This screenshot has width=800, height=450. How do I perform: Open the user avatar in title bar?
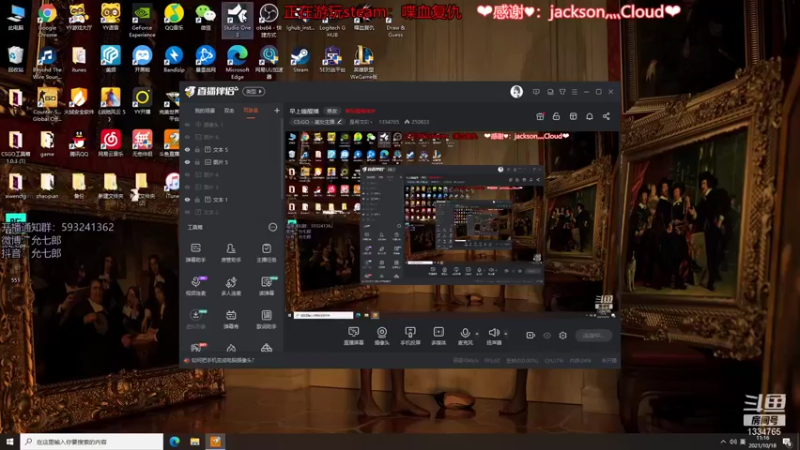516,92
